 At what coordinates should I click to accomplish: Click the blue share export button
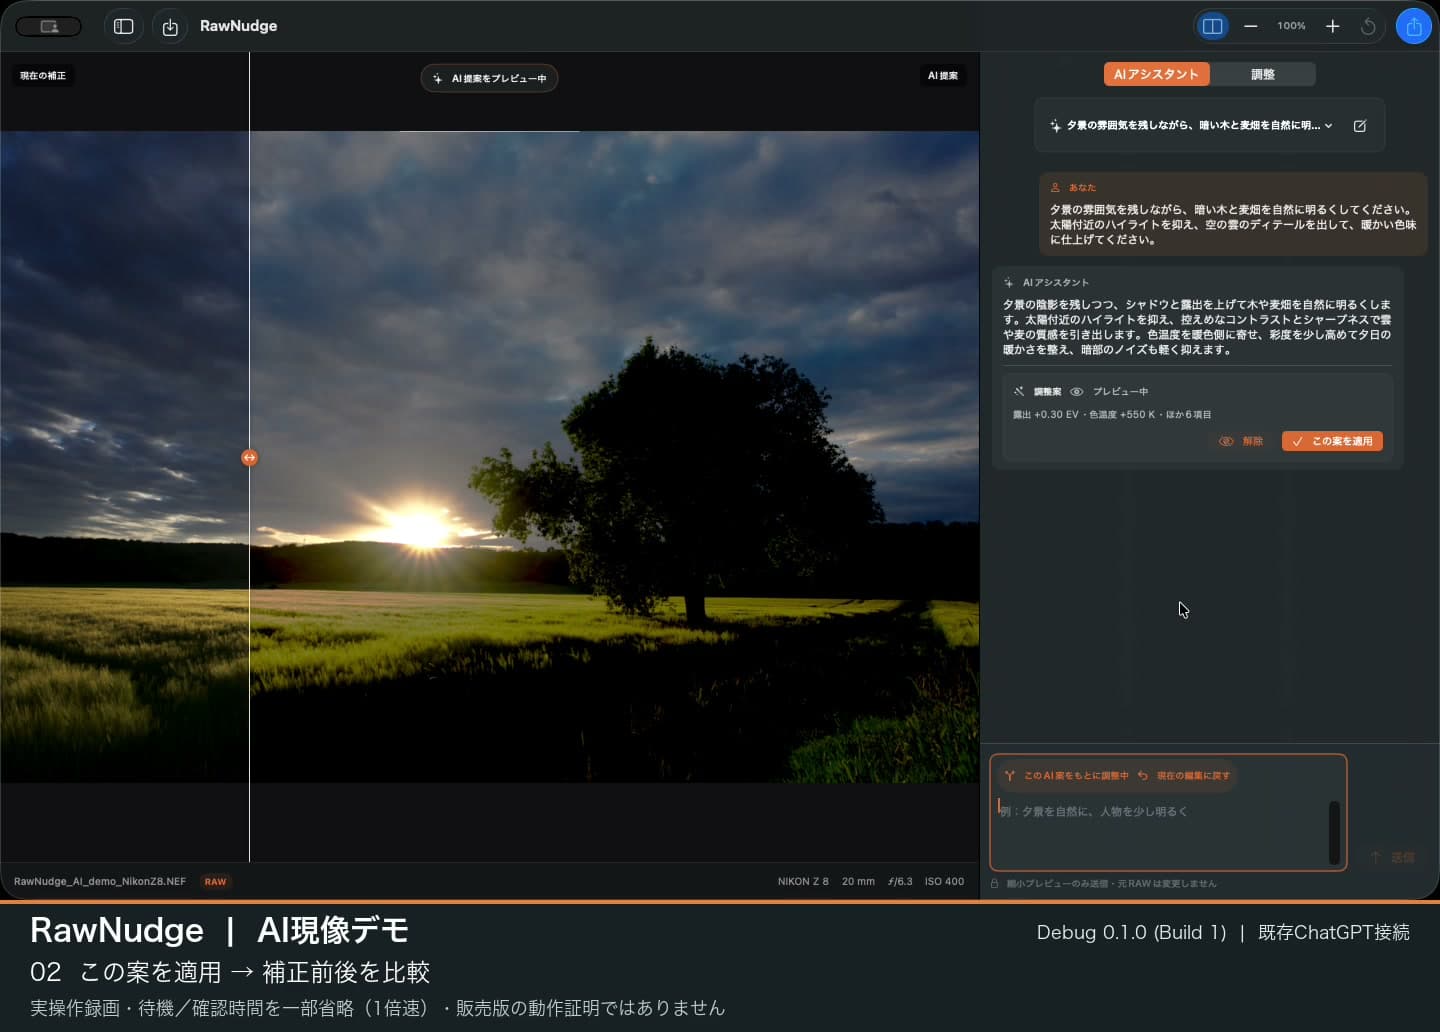coord(1413,27)
